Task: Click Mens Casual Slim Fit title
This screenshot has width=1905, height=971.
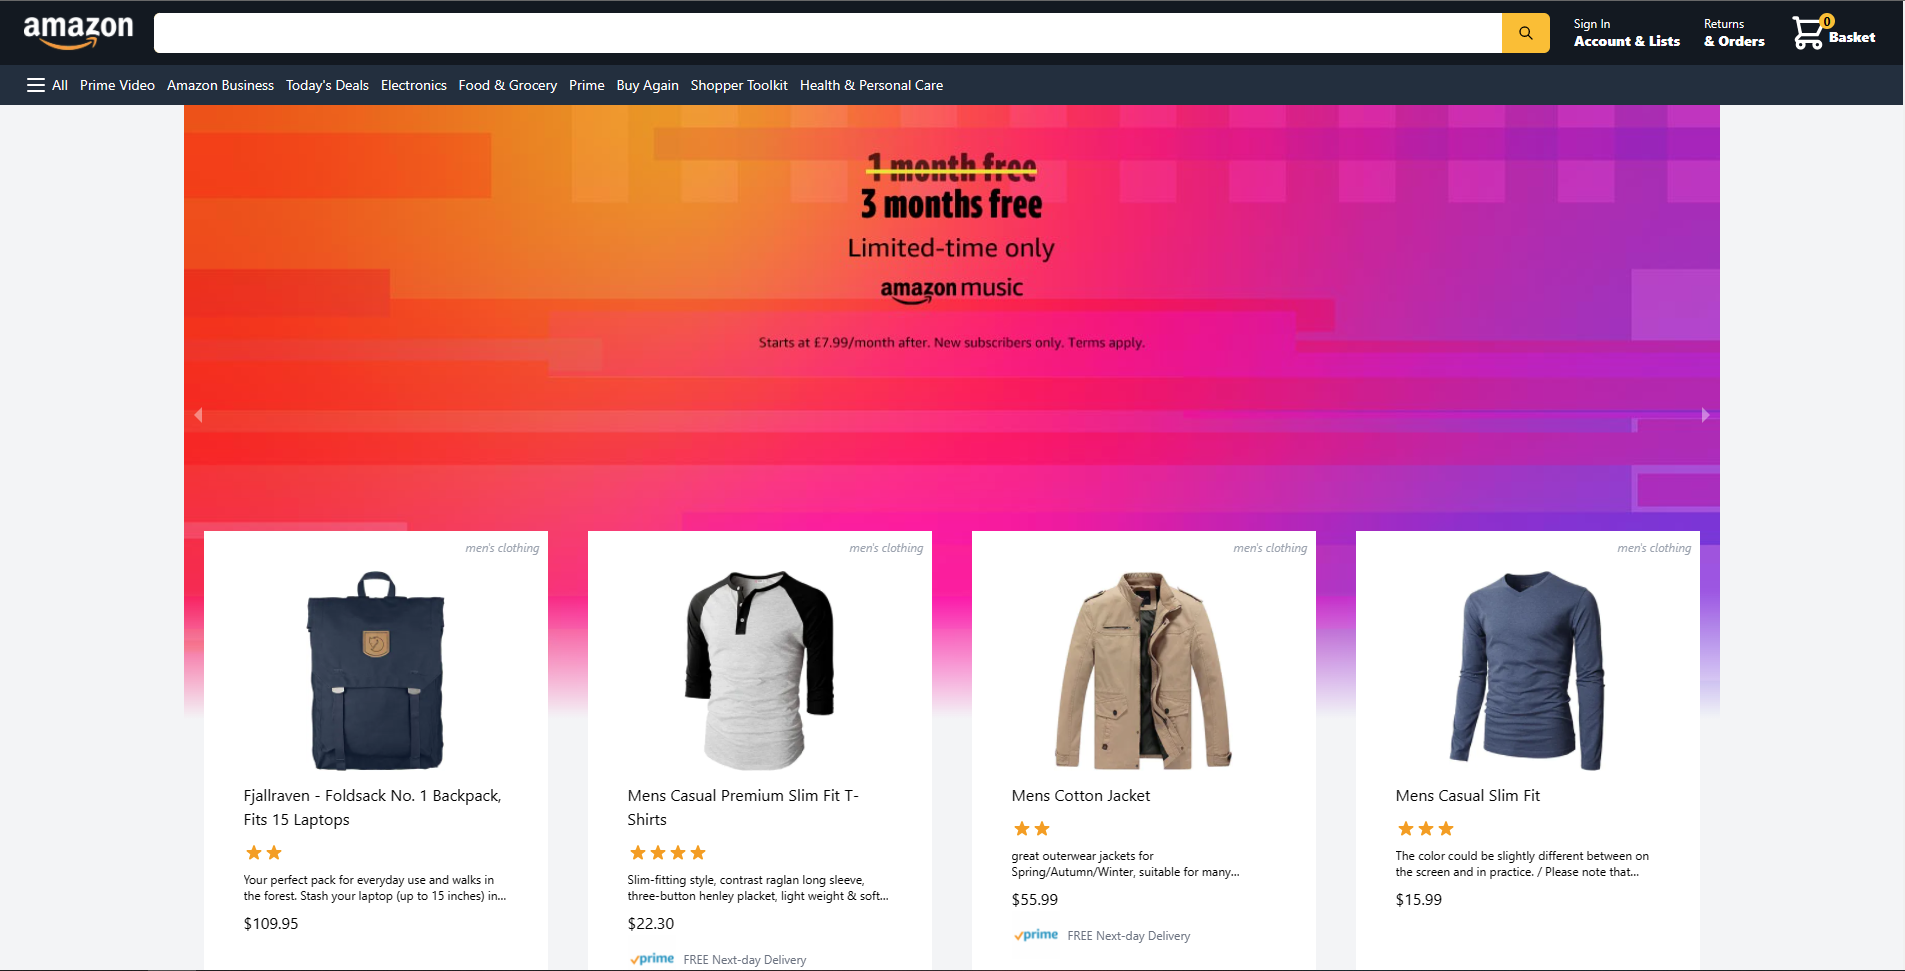Action: [x=1467, y=796]
